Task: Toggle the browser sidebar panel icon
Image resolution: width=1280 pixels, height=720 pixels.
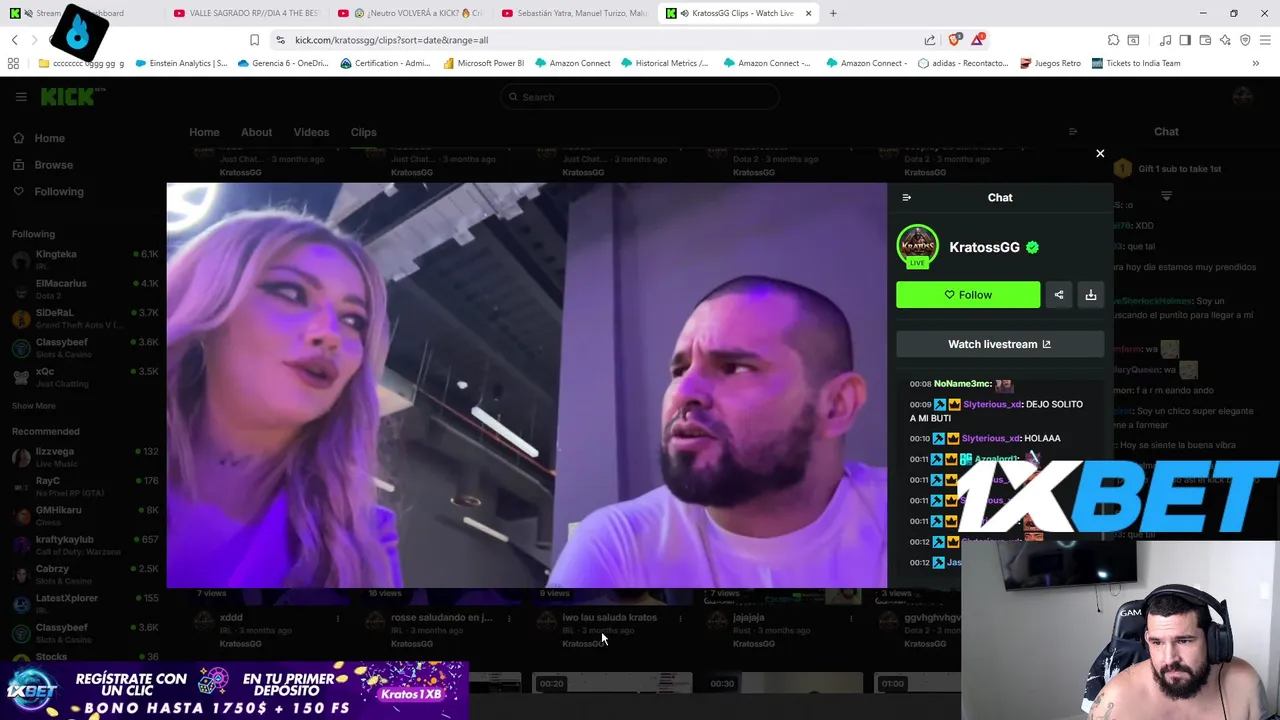Action: point(1185,40)
